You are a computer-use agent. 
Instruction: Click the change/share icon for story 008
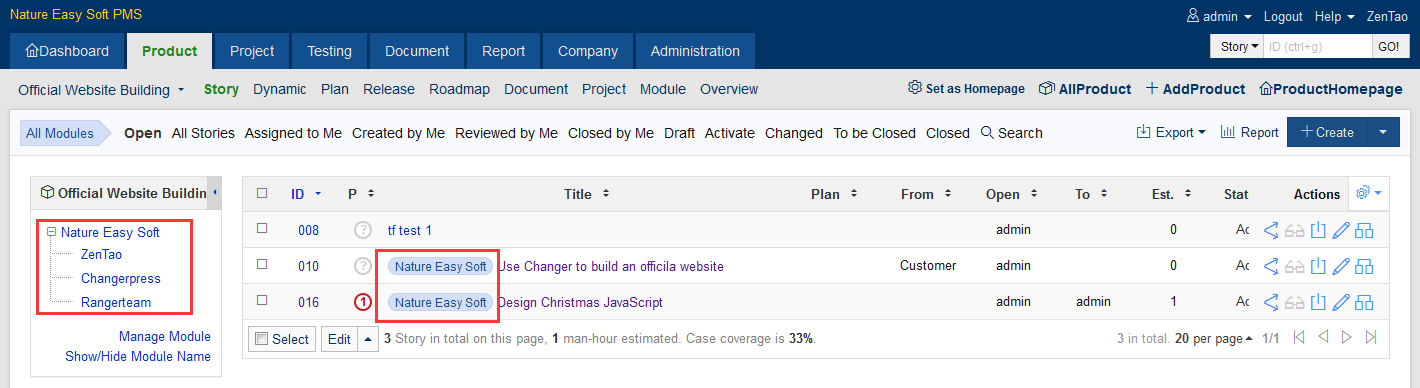point(1272,230)
